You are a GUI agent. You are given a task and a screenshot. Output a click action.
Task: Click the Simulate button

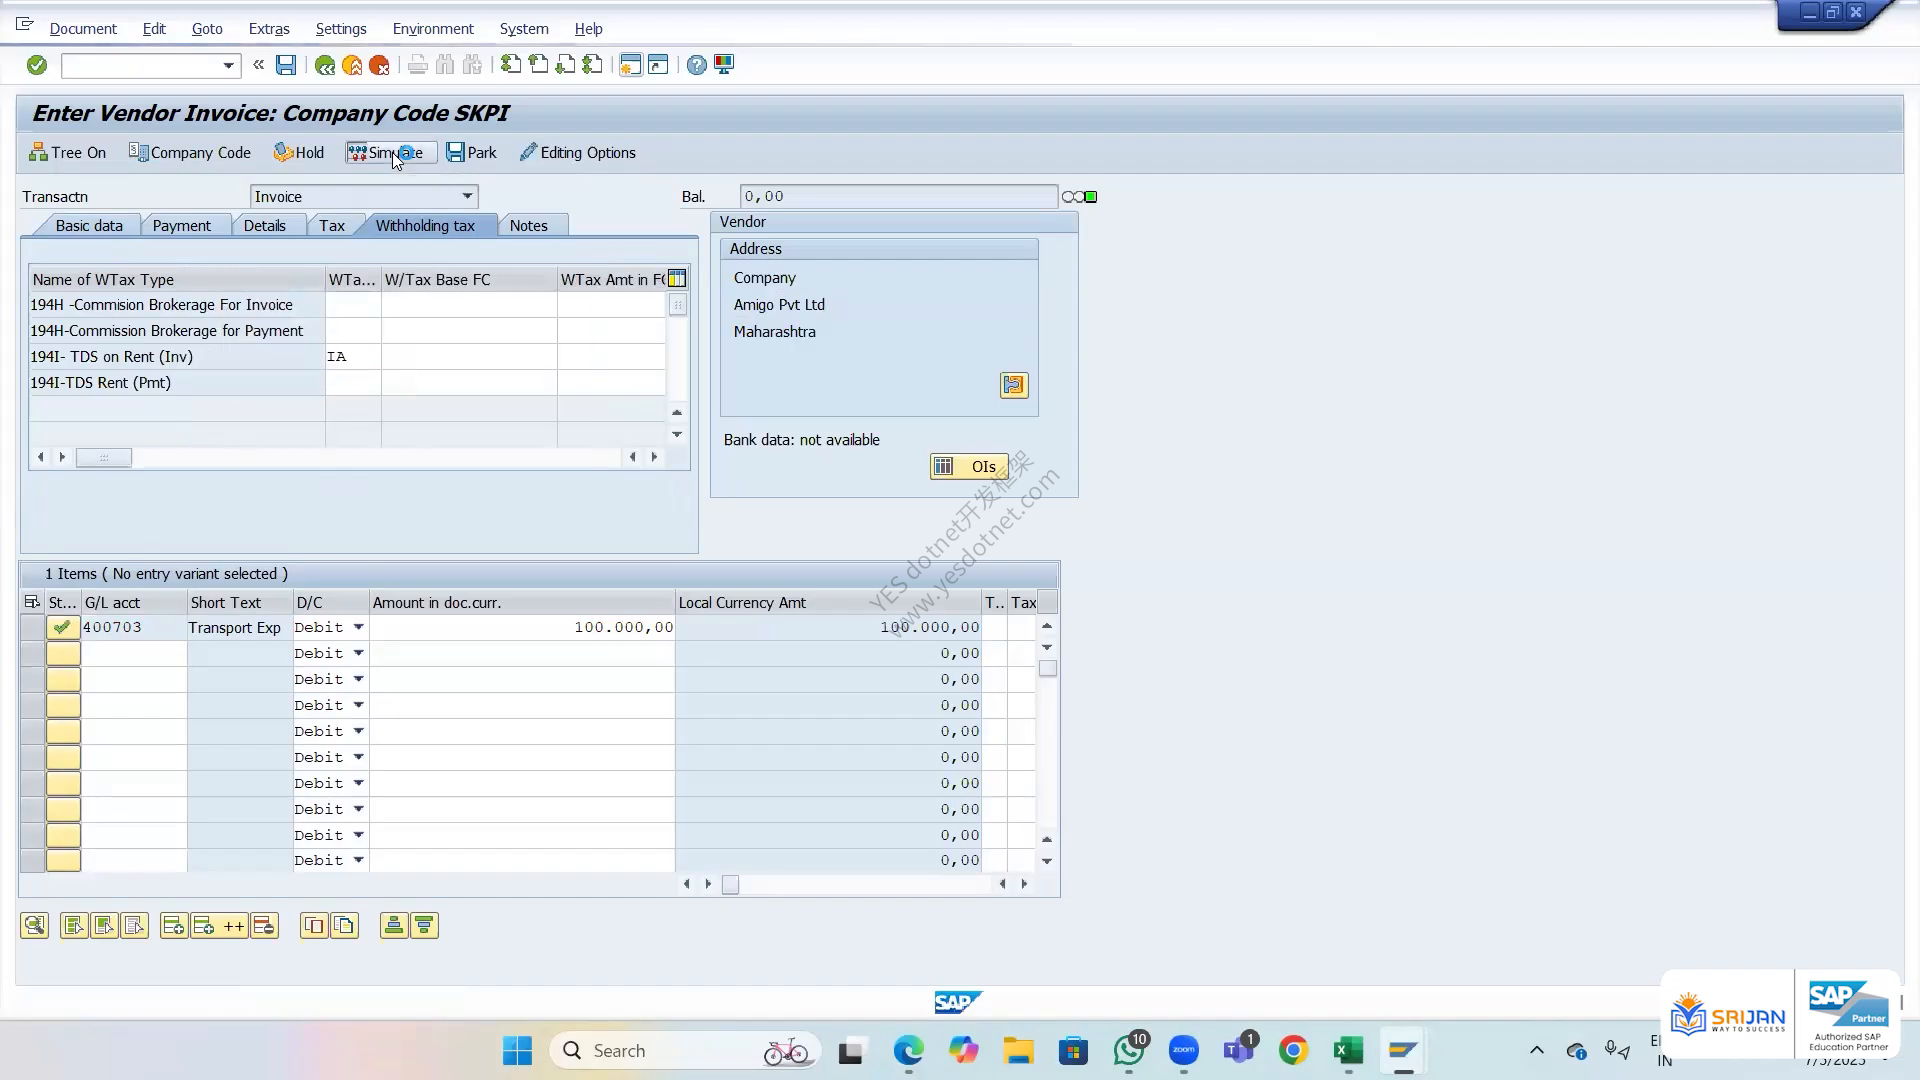(386, 153)
